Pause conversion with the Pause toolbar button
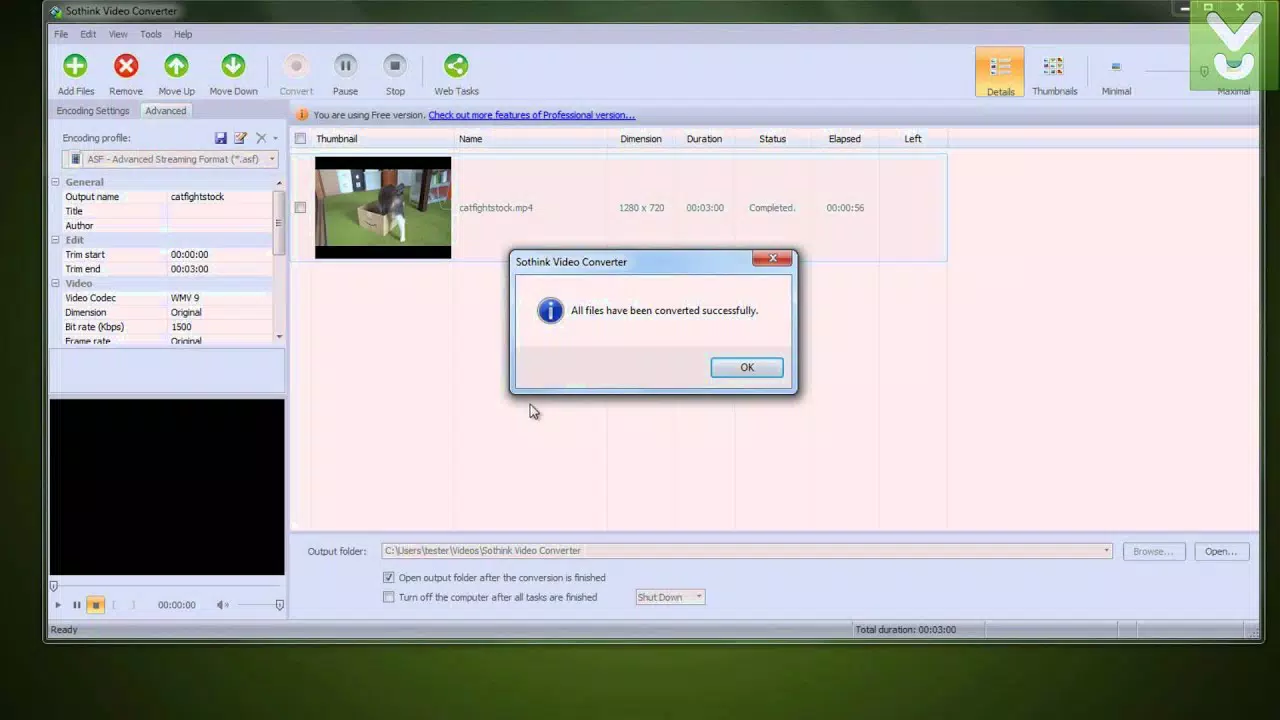 345,75
